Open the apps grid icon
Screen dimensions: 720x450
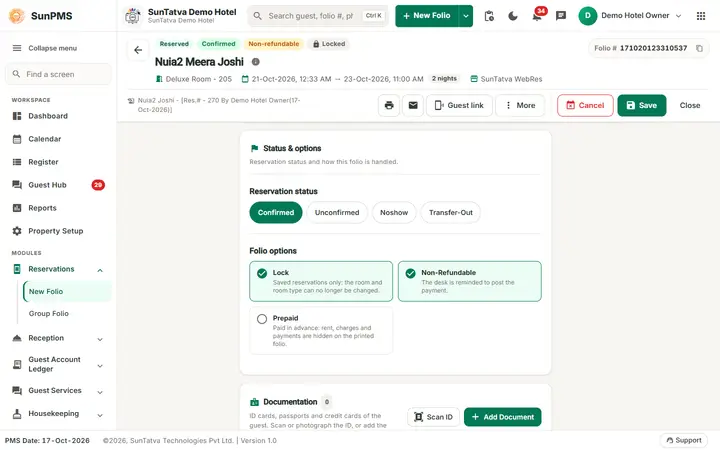pos(701,16)
